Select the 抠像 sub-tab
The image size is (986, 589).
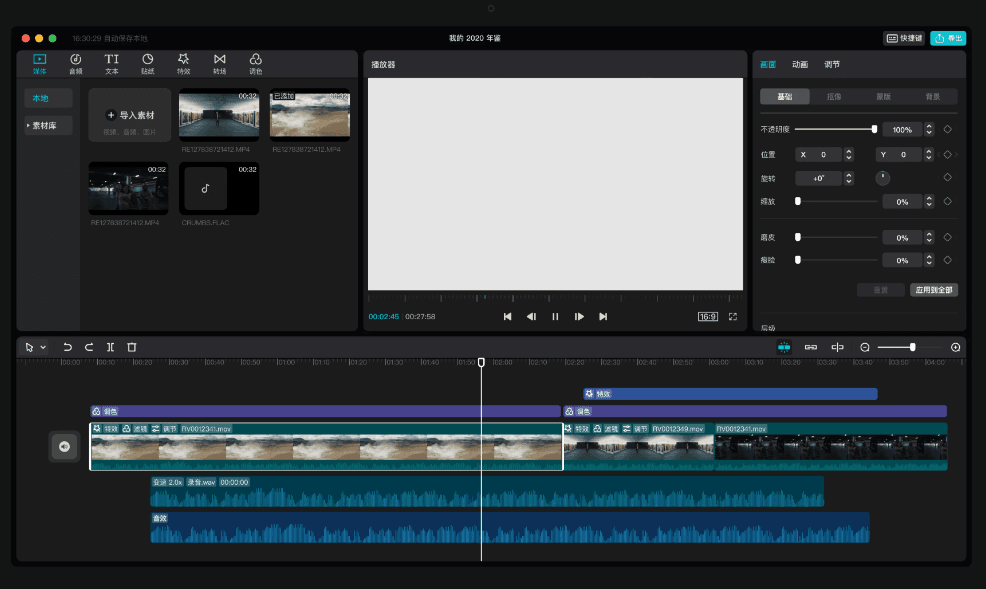(834, 97)
